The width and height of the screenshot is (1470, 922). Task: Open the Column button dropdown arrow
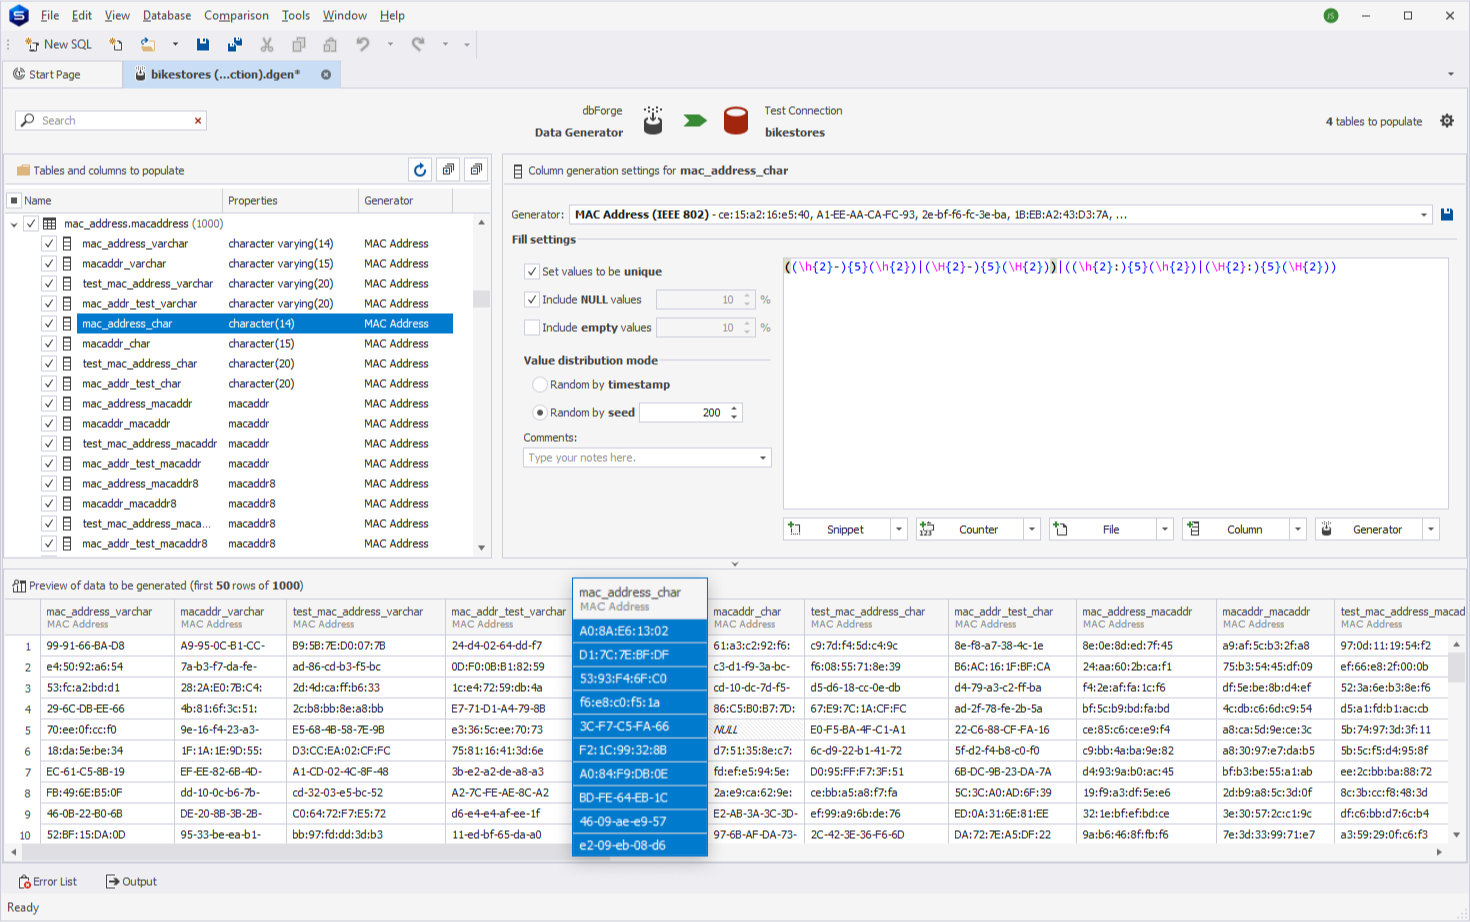(1298, 529)
